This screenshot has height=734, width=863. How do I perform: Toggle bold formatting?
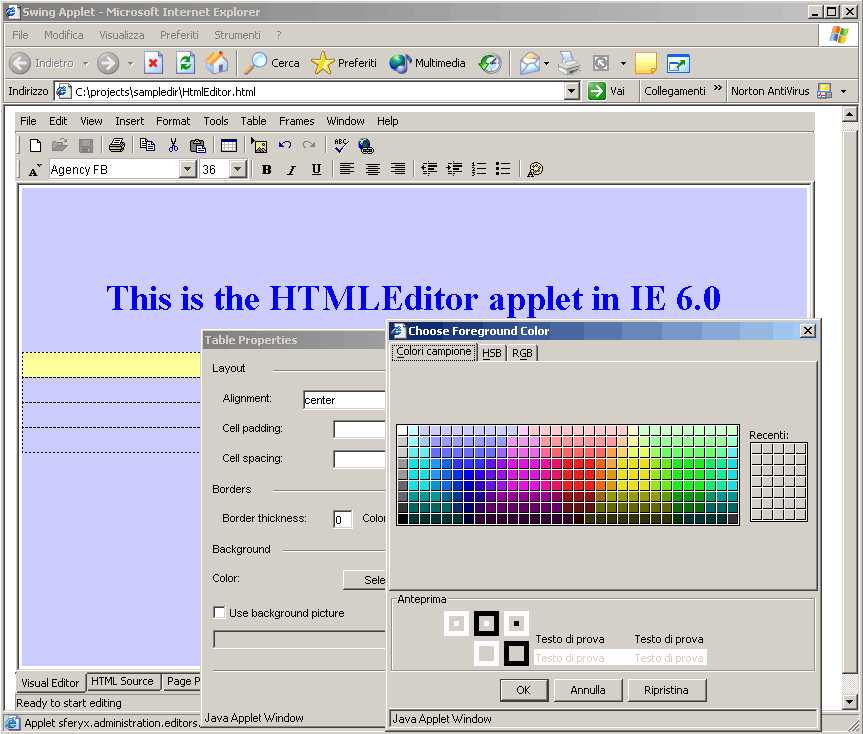pyautogui.click(x=266, y=170)
